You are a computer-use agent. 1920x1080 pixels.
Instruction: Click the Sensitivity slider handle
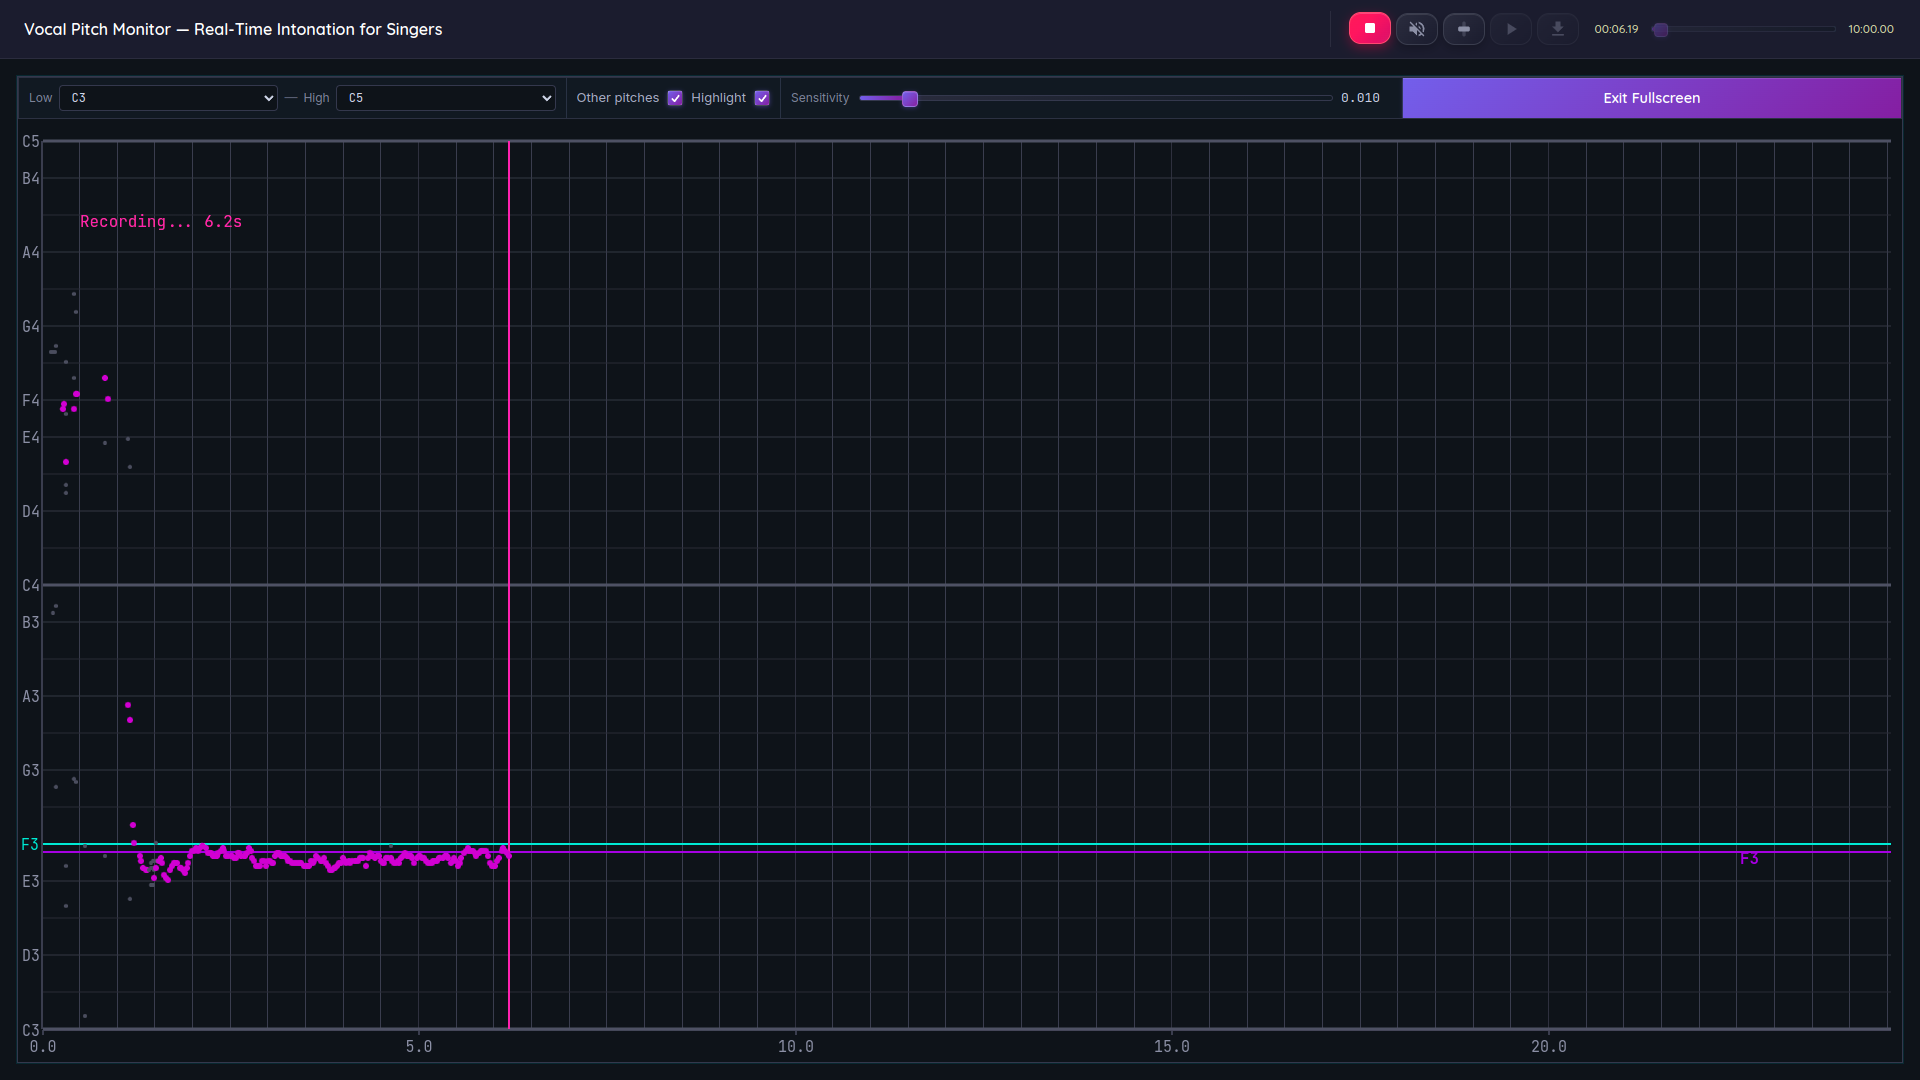point(910,99)
